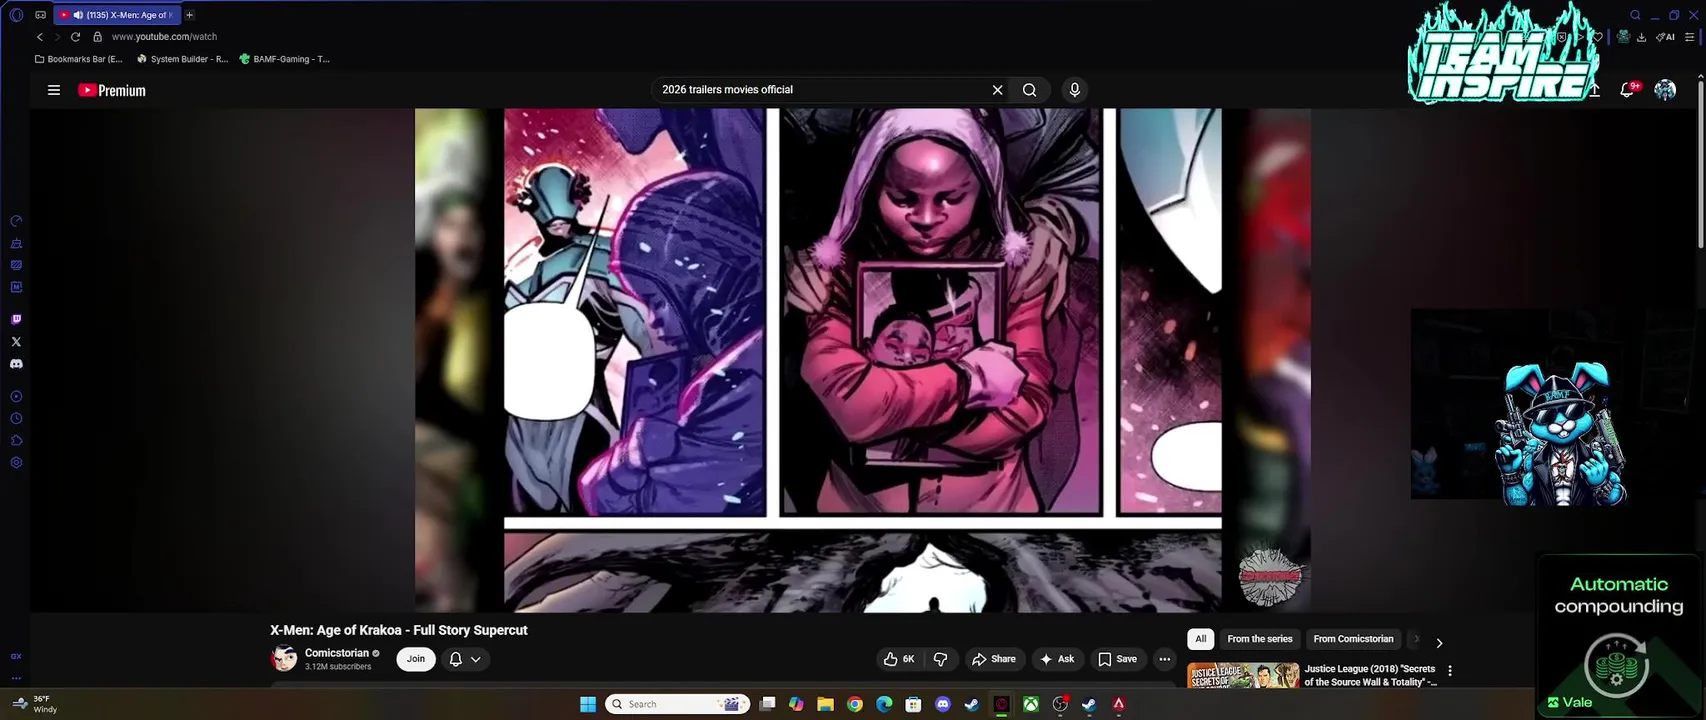Go to YouTube Premium home logo

112,90
